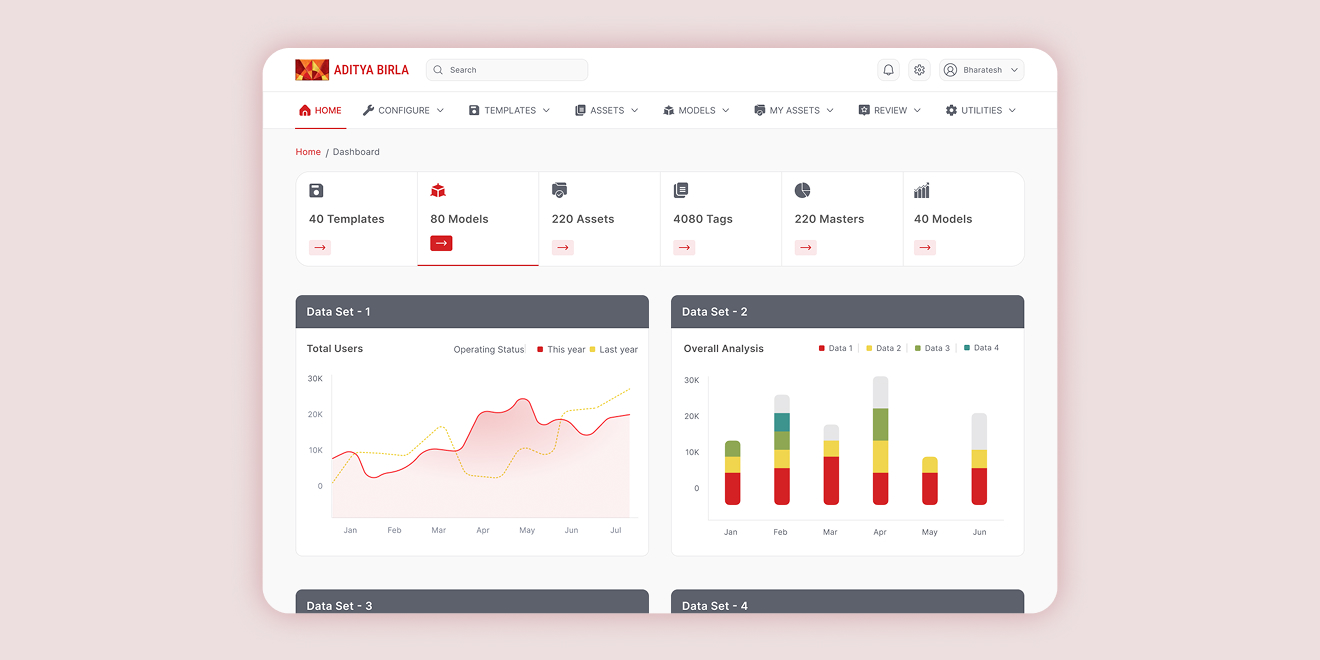Click the red Models cube icon
The height and width of the screenshot is (660, 1320).
(x=438, y=190)
